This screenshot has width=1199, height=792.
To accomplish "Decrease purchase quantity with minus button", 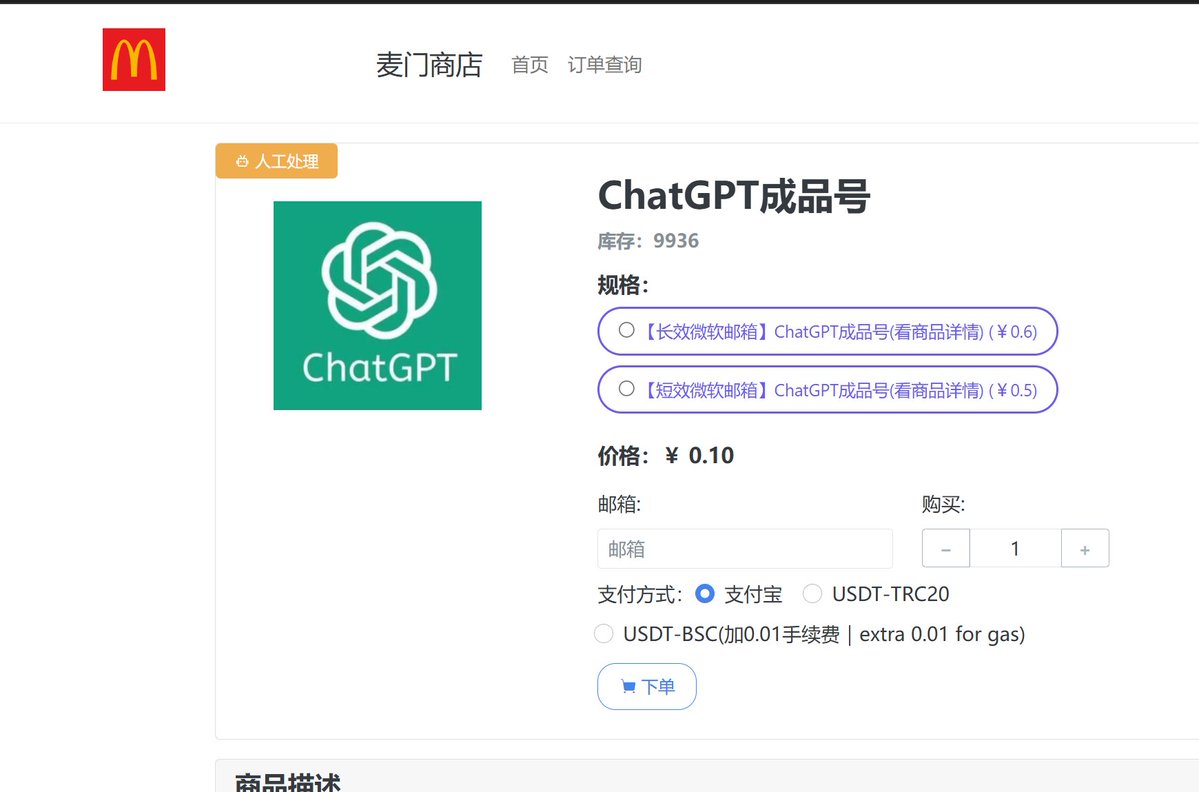I will pos(946,549).
